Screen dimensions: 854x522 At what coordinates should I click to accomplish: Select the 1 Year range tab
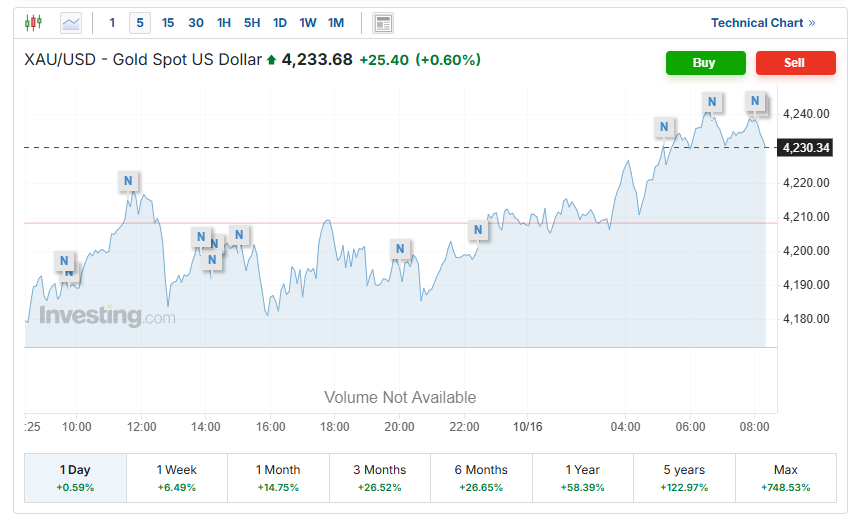click(x=583, y=478)
